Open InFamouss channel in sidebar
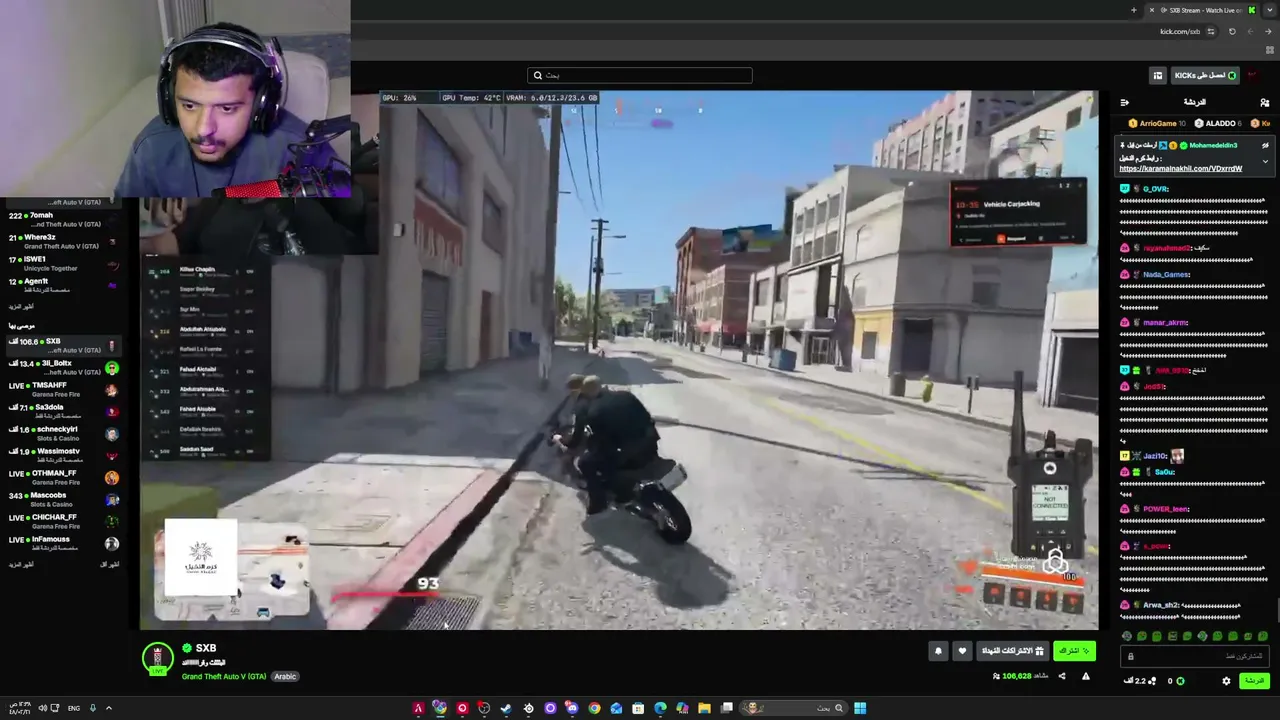 (62, 543)
